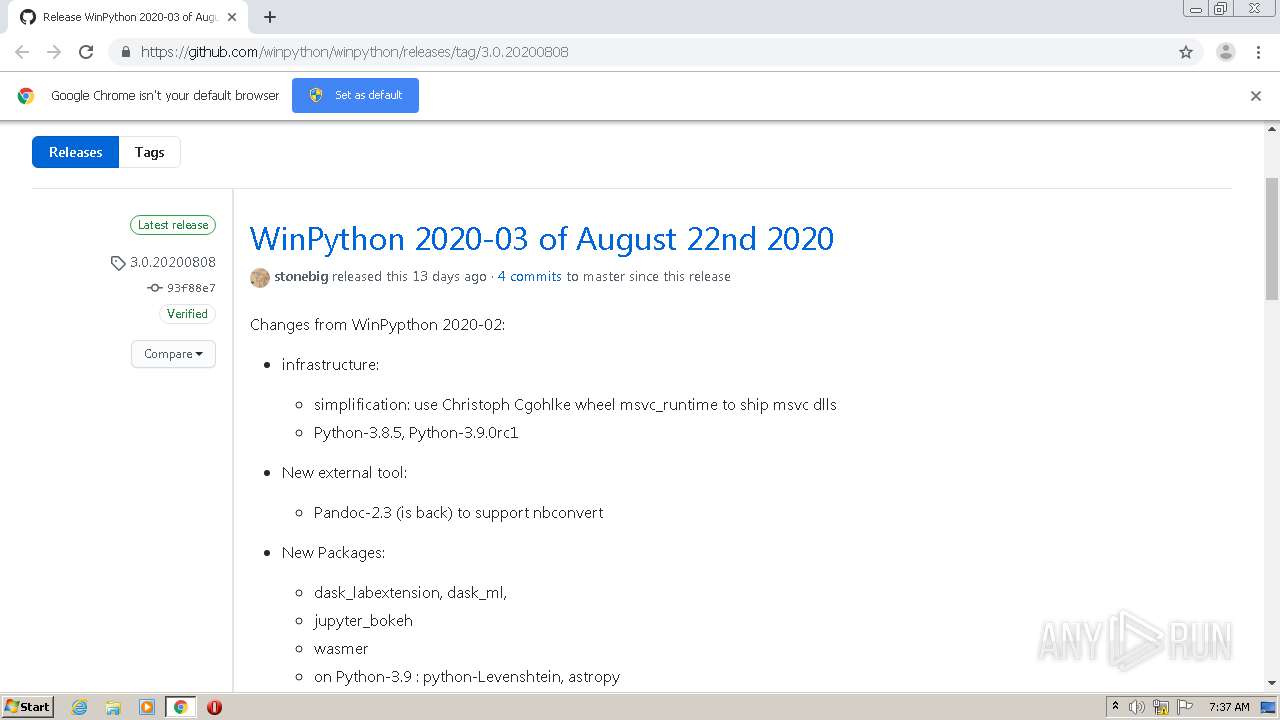This screenshot has width=1280, height=720.
Task: Show hidden tray icons arrow
Action: point(1115,707)
